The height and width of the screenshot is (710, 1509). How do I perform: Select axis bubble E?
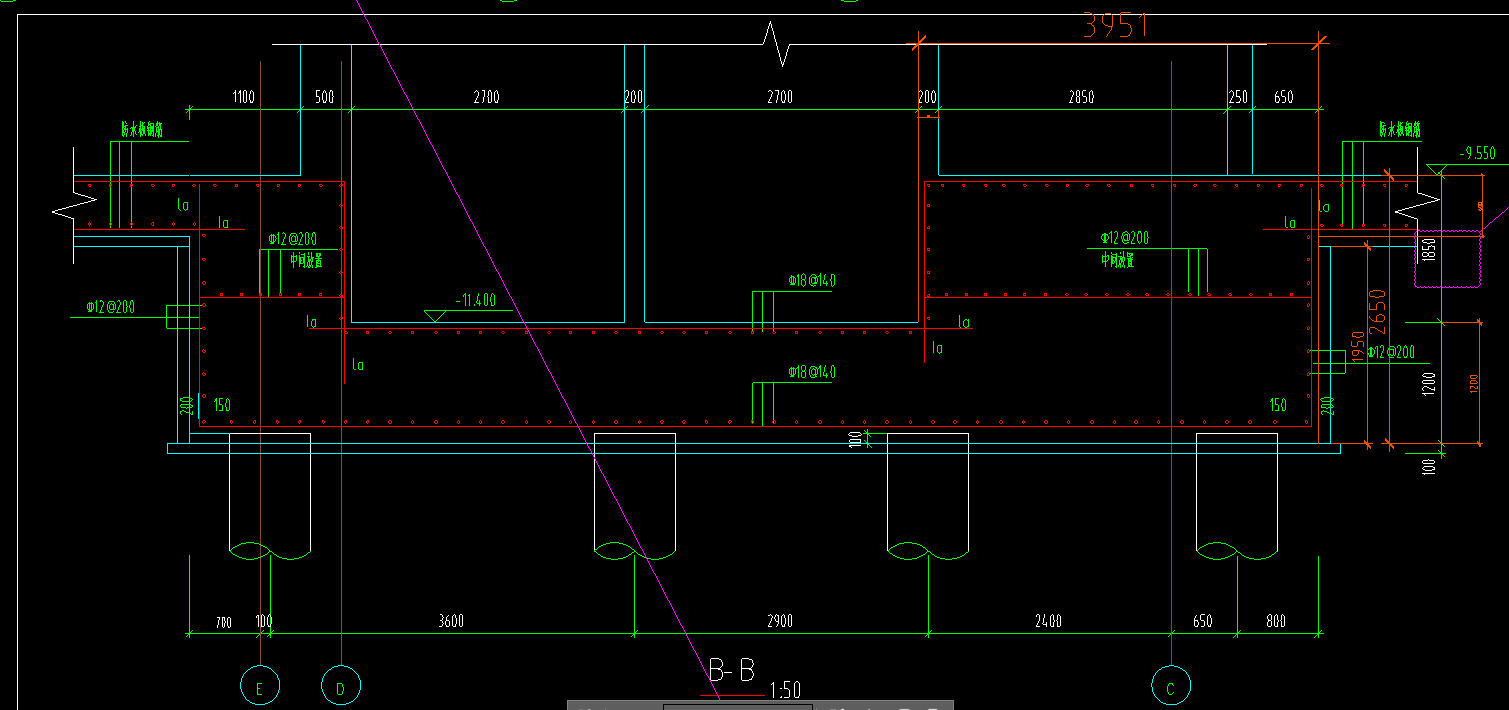[260, 686]
